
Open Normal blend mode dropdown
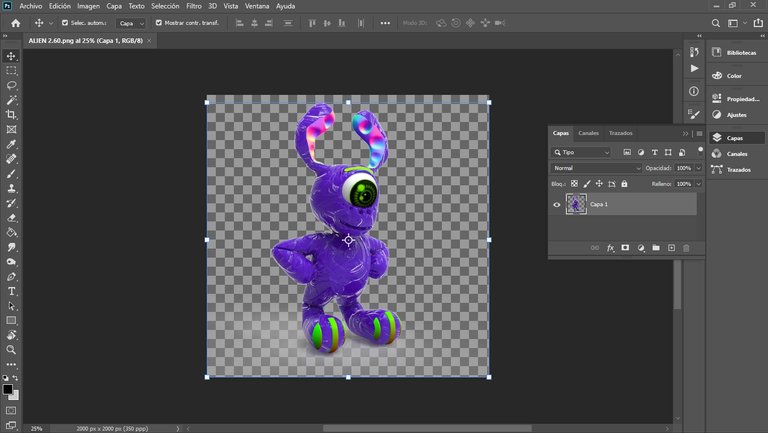(x=596, y=168)
